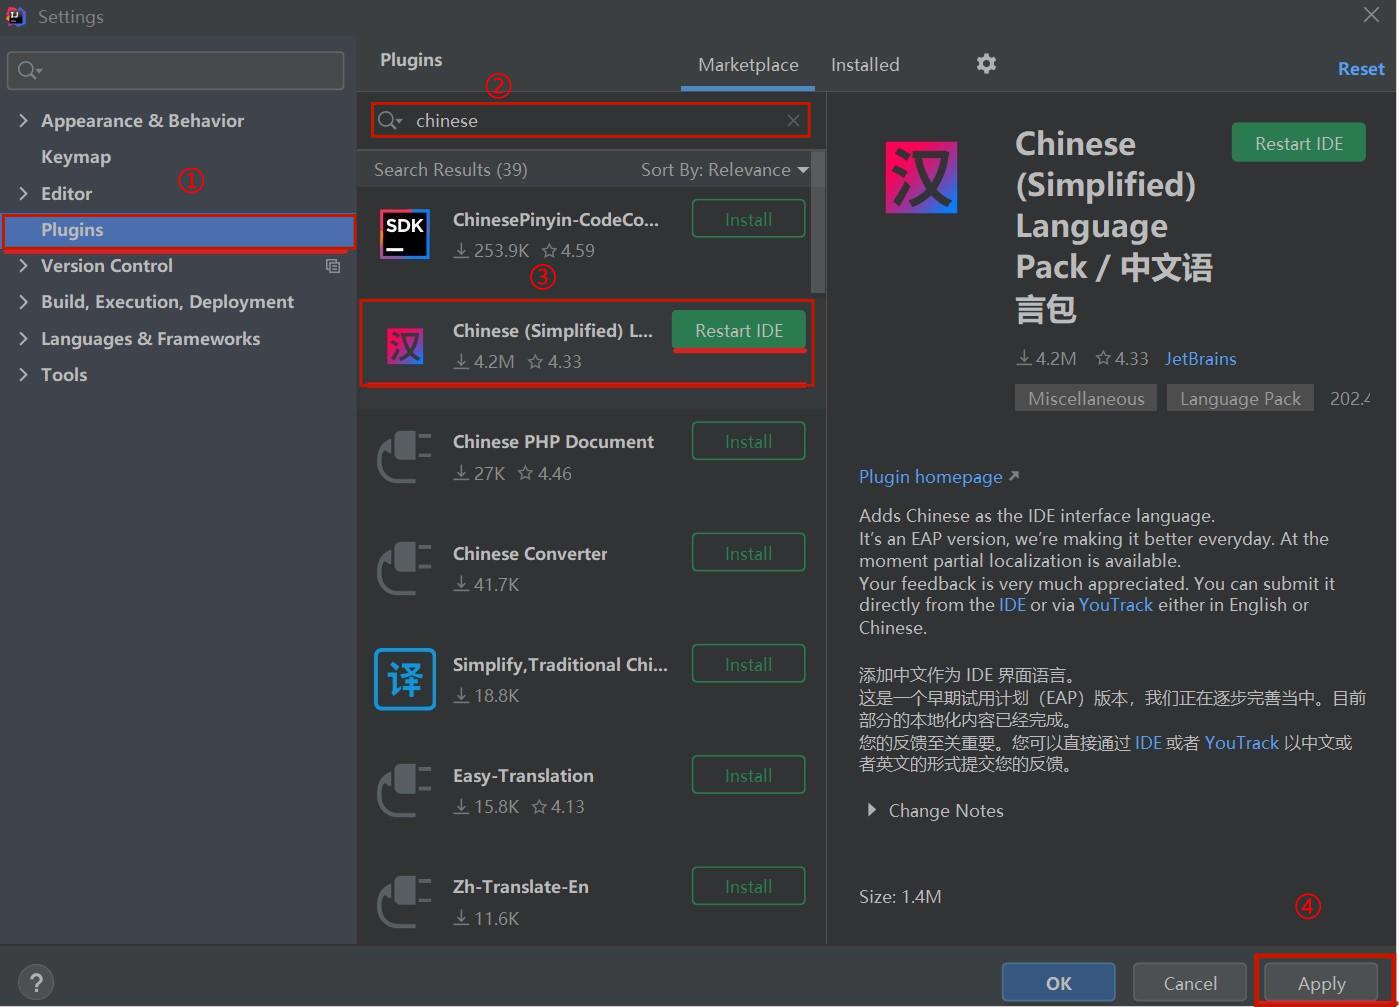Click Restart IDE in the details pane
Image resolution: width=1399 pixels, height=1007 pixels.
[x=1299, y=143]
